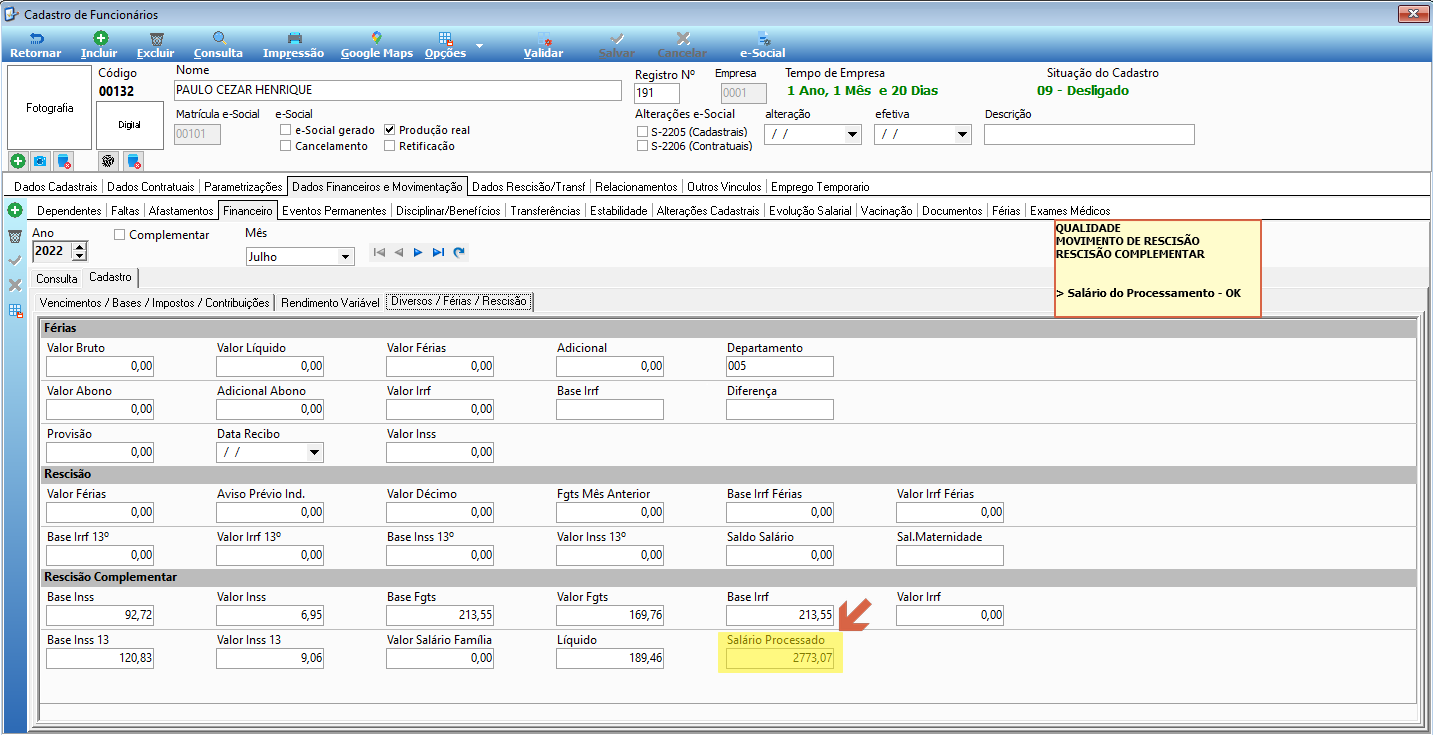Image resolution: width=1433 pixels, height=735 pixels.
Task: Click the X cancel icon in left sidebar
Action: click(15, 285)
